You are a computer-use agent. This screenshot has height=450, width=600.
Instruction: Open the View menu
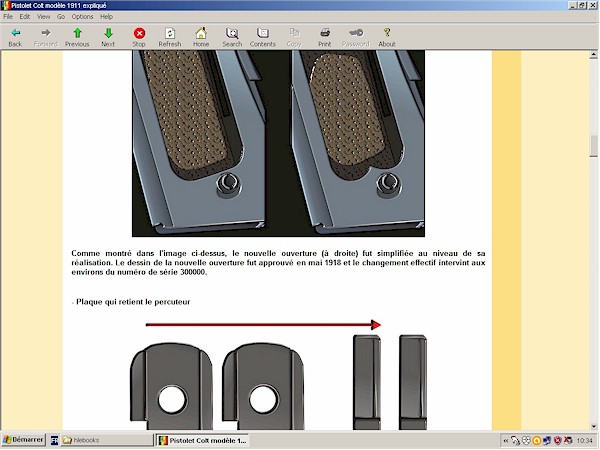(x=43, y=16)
